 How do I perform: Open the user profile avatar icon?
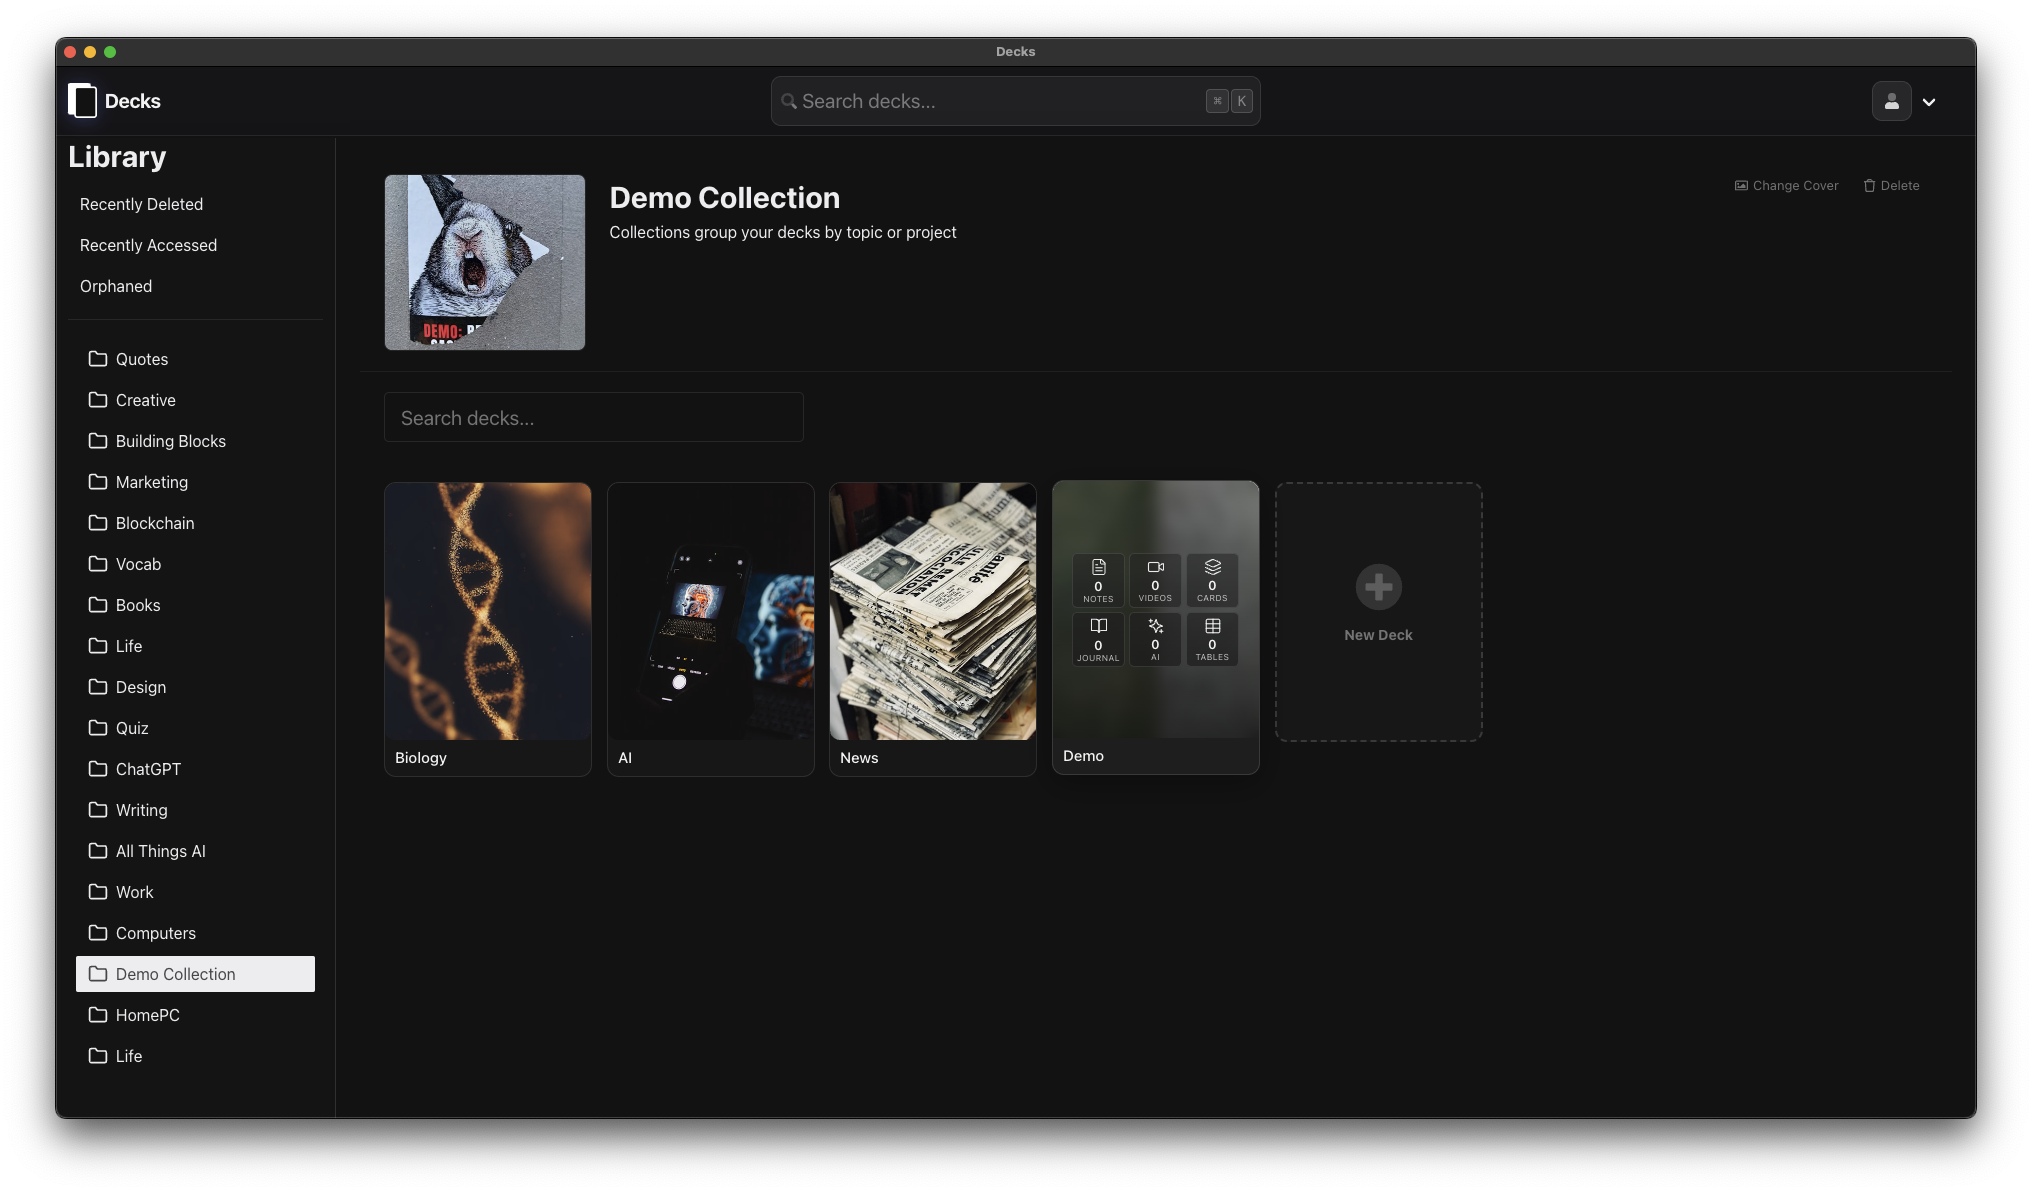(x=1891, y=101)
